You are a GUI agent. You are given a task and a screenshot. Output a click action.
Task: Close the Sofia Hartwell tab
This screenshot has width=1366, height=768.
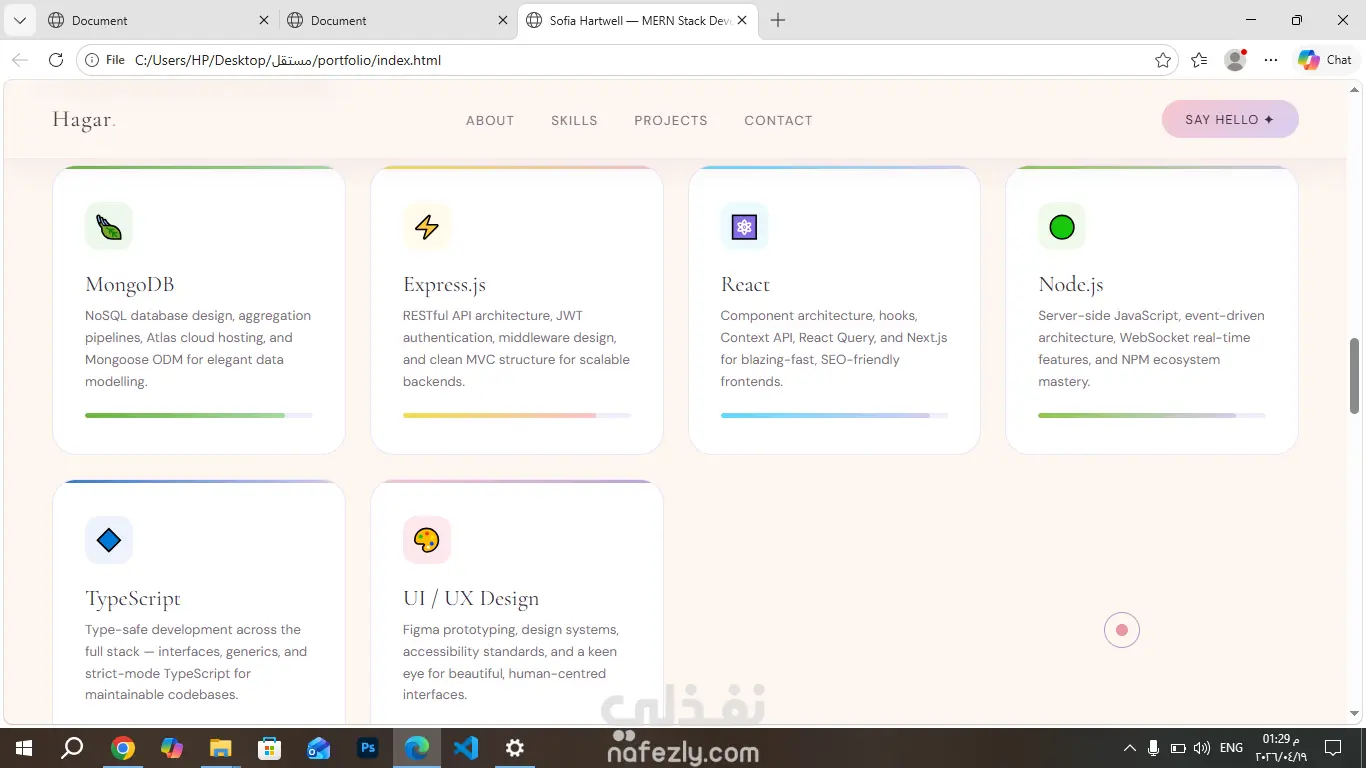pos(742,20)
